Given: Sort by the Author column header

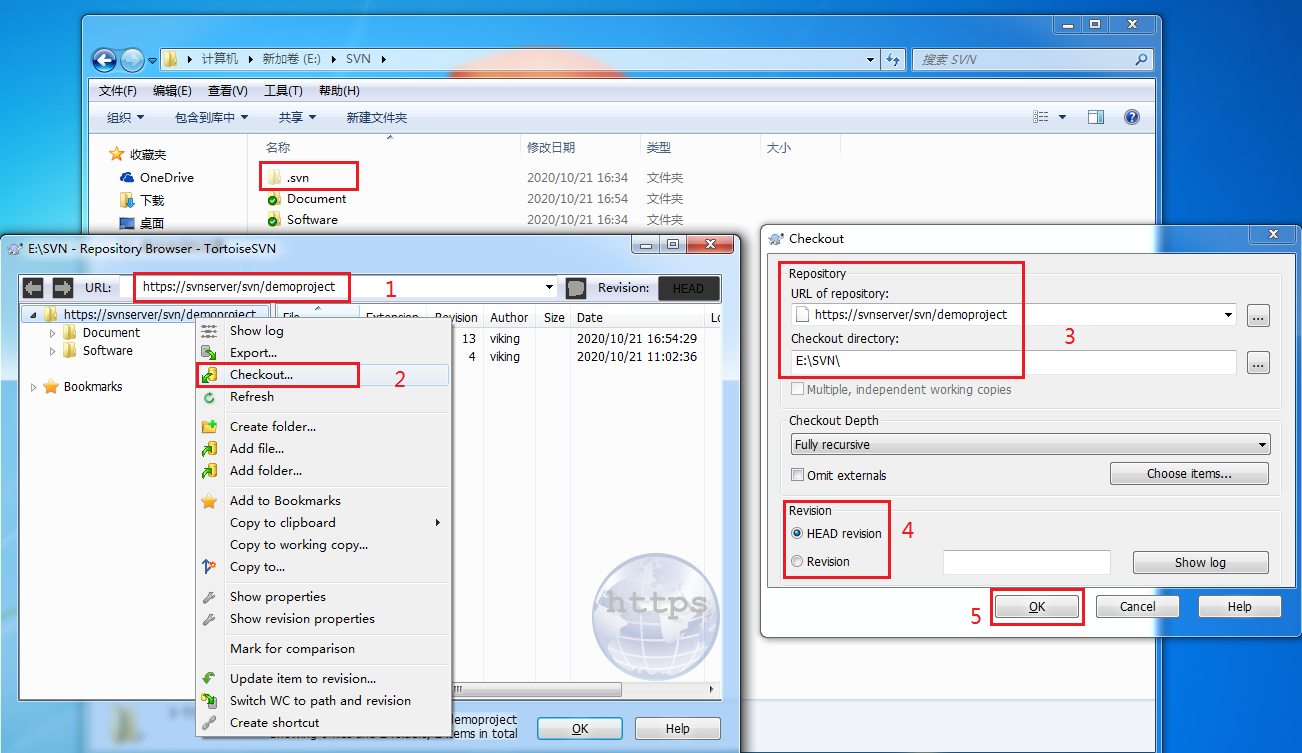Looking at the screenshot, I should point(511,318).
